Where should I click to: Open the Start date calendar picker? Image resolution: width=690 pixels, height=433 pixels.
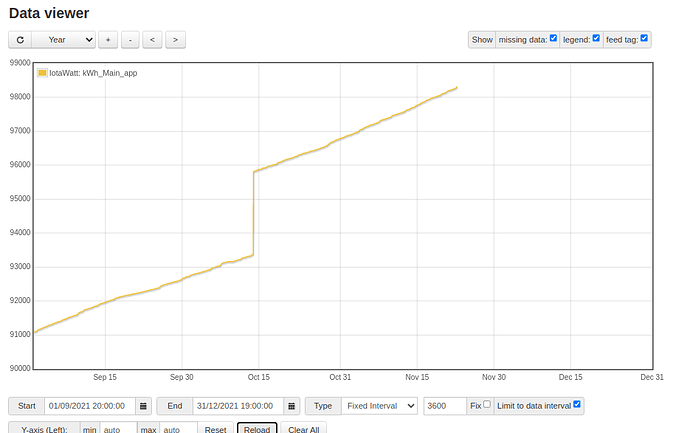143,406
